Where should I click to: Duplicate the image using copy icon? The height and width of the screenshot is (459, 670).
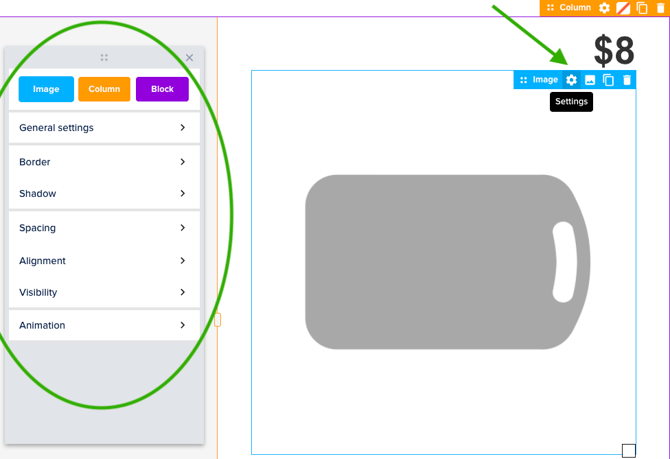tap(608, 80)
